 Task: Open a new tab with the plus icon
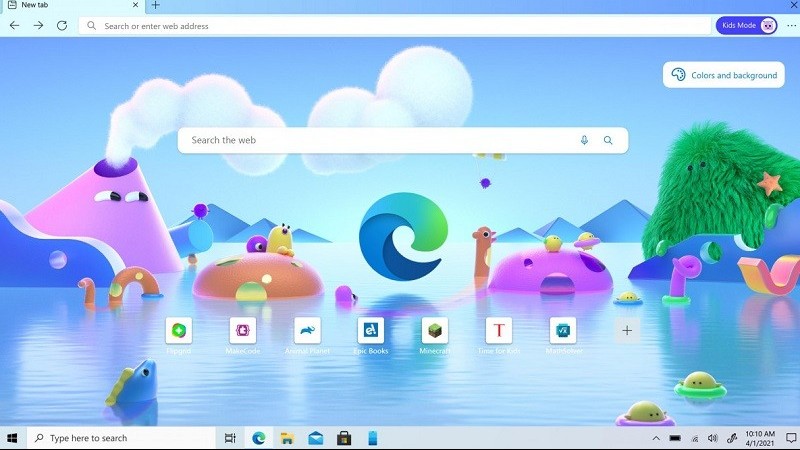tap(156, 5)
